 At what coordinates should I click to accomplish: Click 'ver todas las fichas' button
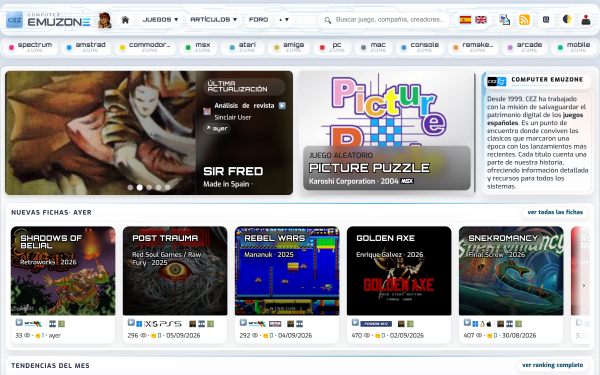click(555, 212)
